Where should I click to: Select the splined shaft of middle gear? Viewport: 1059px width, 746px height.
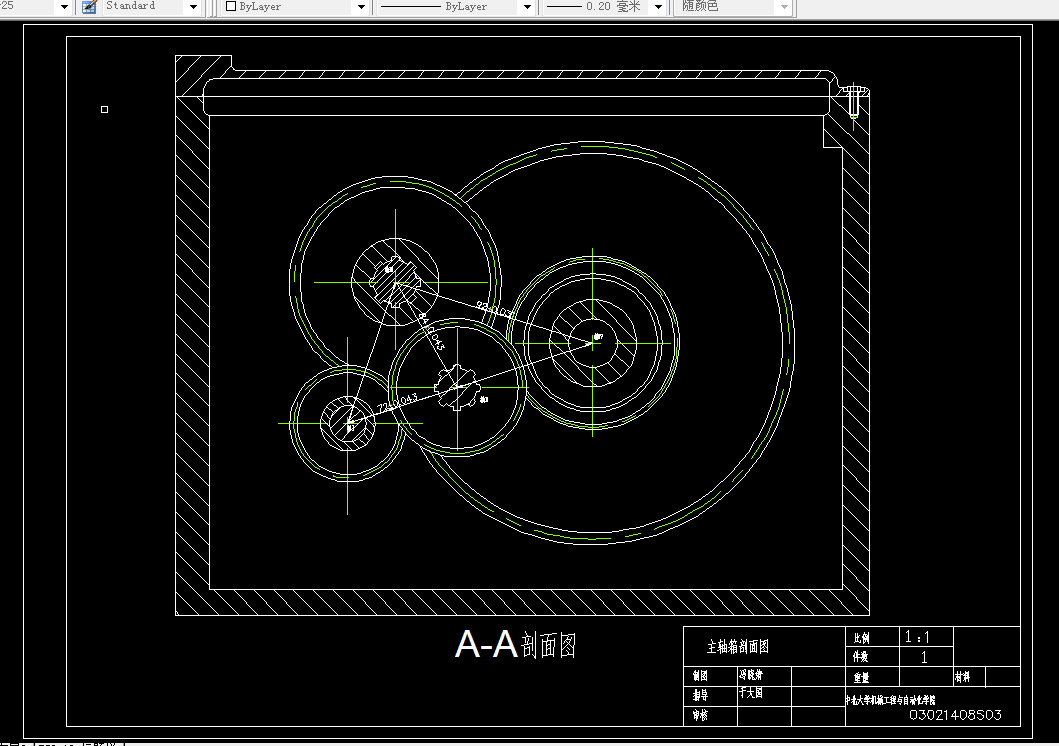click(x=457, y=388)
